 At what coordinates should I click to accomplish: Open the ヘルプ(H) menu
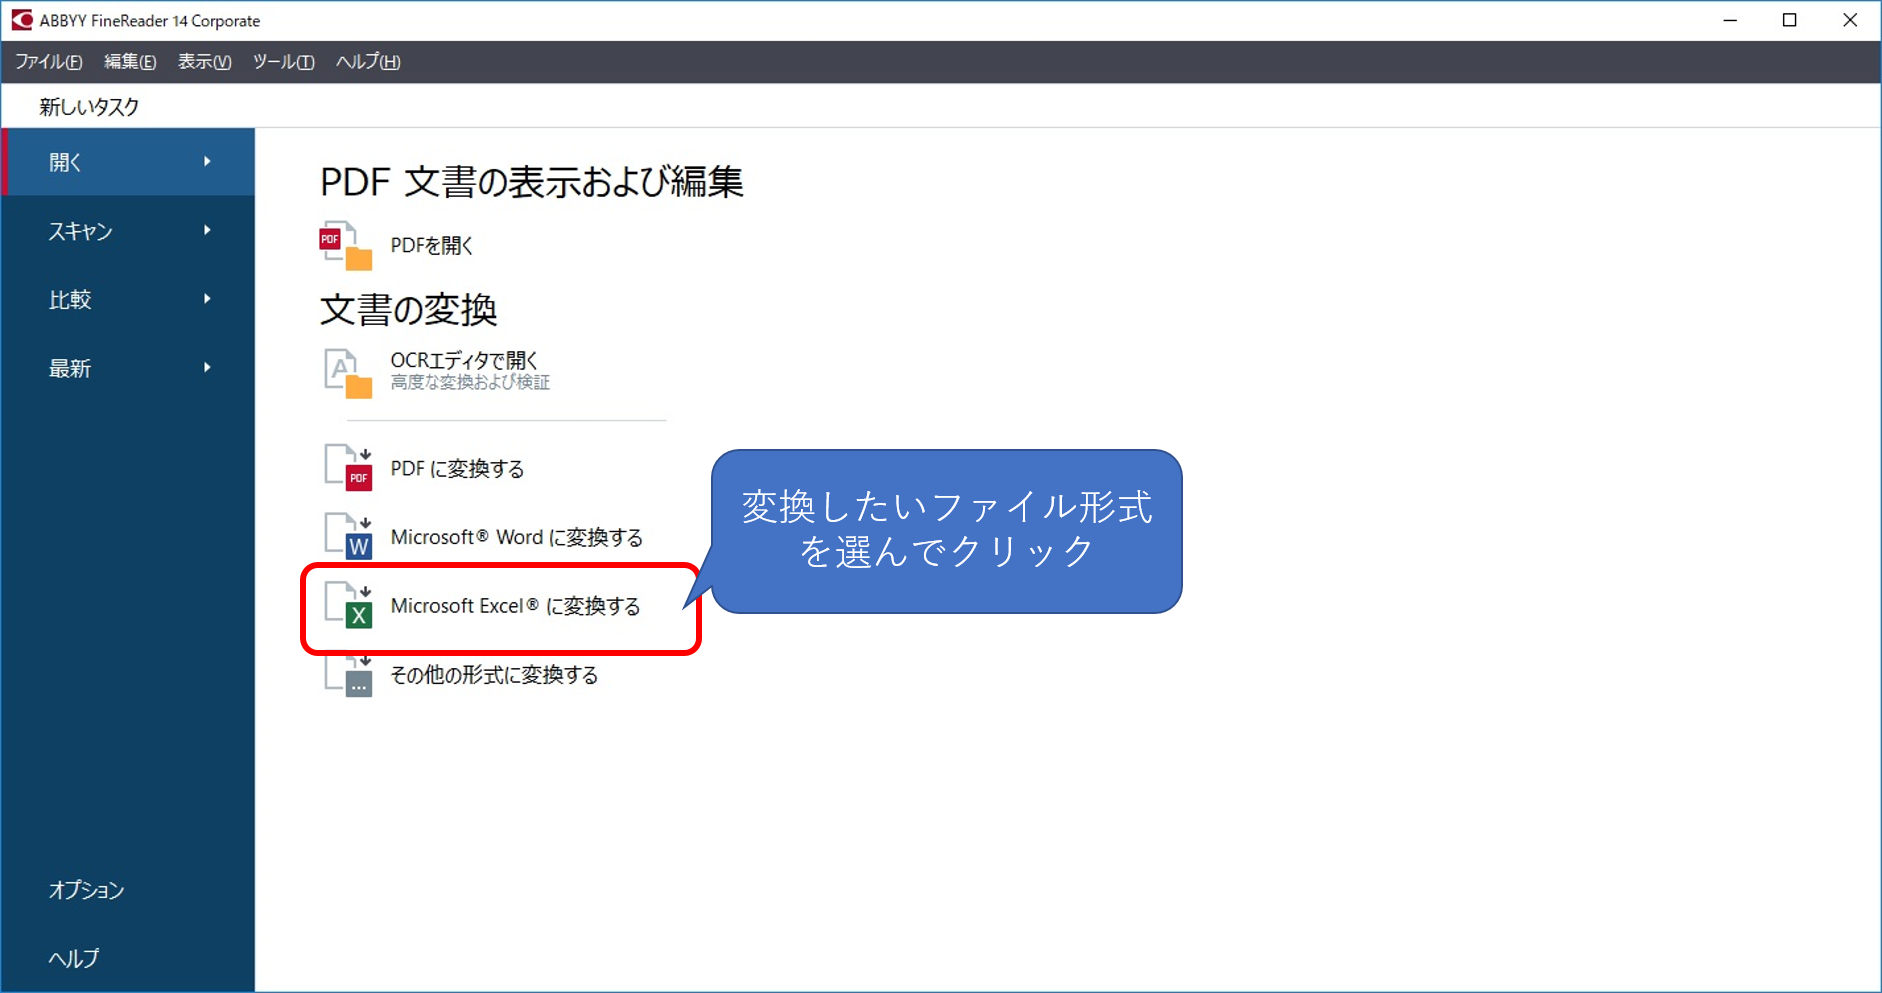pyautogui.click(x=368, y=62)
